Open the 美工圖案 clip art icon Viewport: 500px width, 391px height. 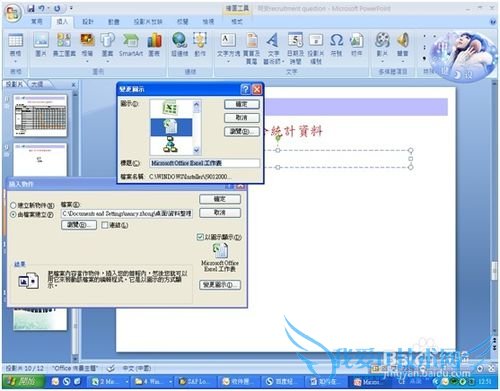tap(64, 44)
